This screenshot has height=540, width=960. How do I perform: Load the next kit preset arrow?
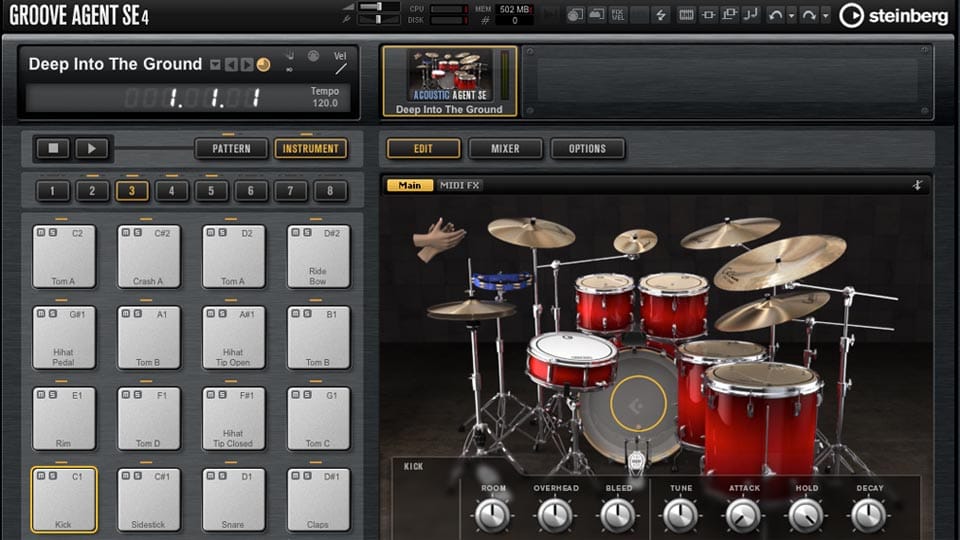(x=246, y=64)
